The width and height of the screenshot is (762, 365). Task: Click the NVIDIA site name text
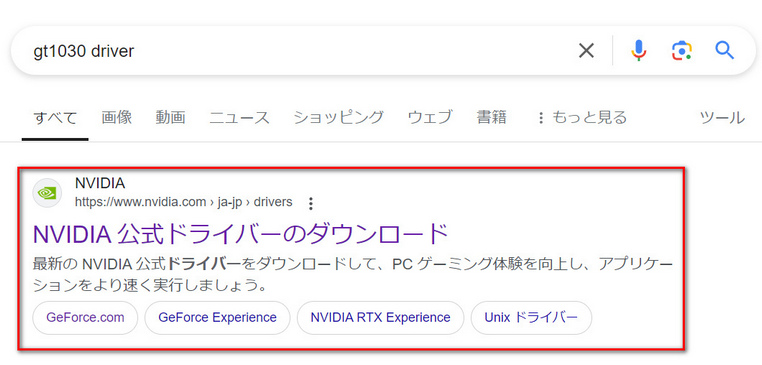tap(100, 184)
